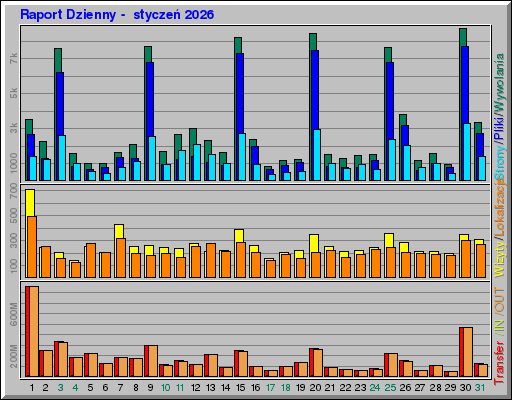Click the orange sites bar for day 15

[x=241, y=260]
